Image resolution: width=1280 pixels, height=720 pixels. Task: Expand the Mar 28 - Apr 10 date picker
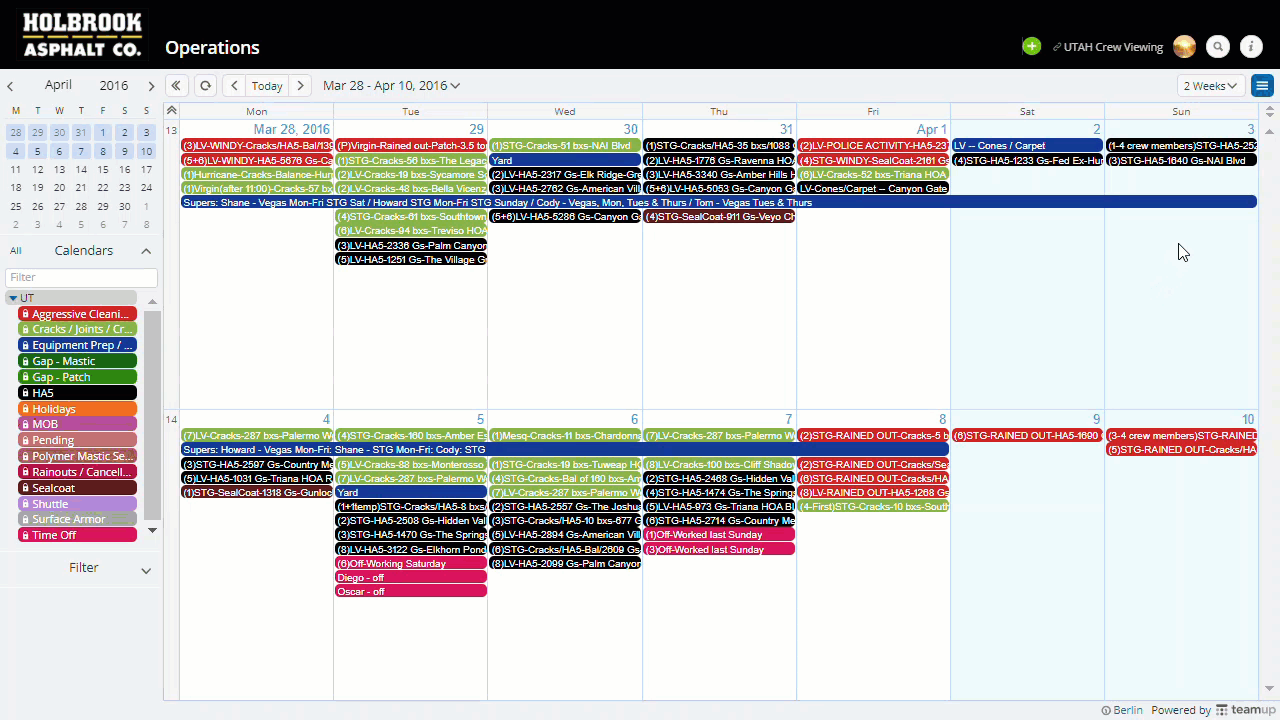[391, 86]
